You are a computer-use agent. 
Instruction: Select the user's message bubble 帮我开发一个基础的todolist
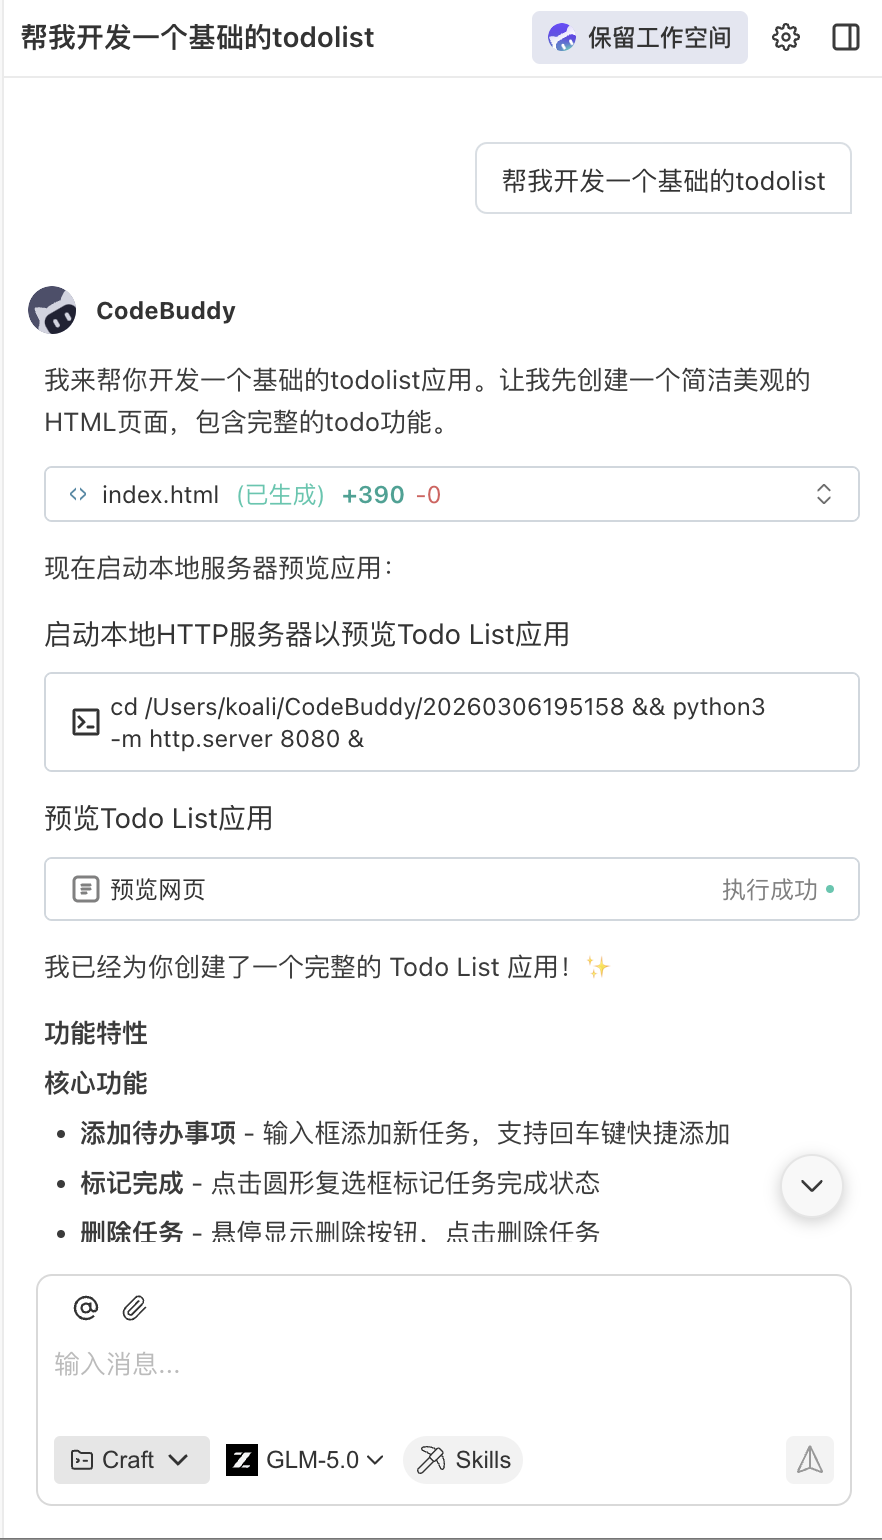tap(663, 179)
